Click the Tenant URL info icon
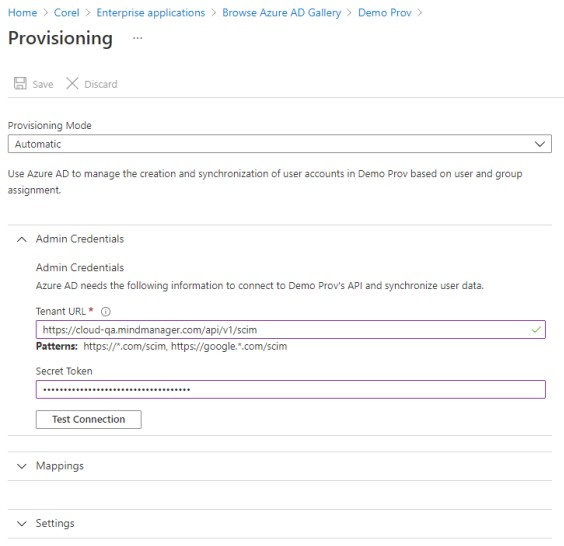The height and width of the screenshot is (546, 564). tap(105, 311)
